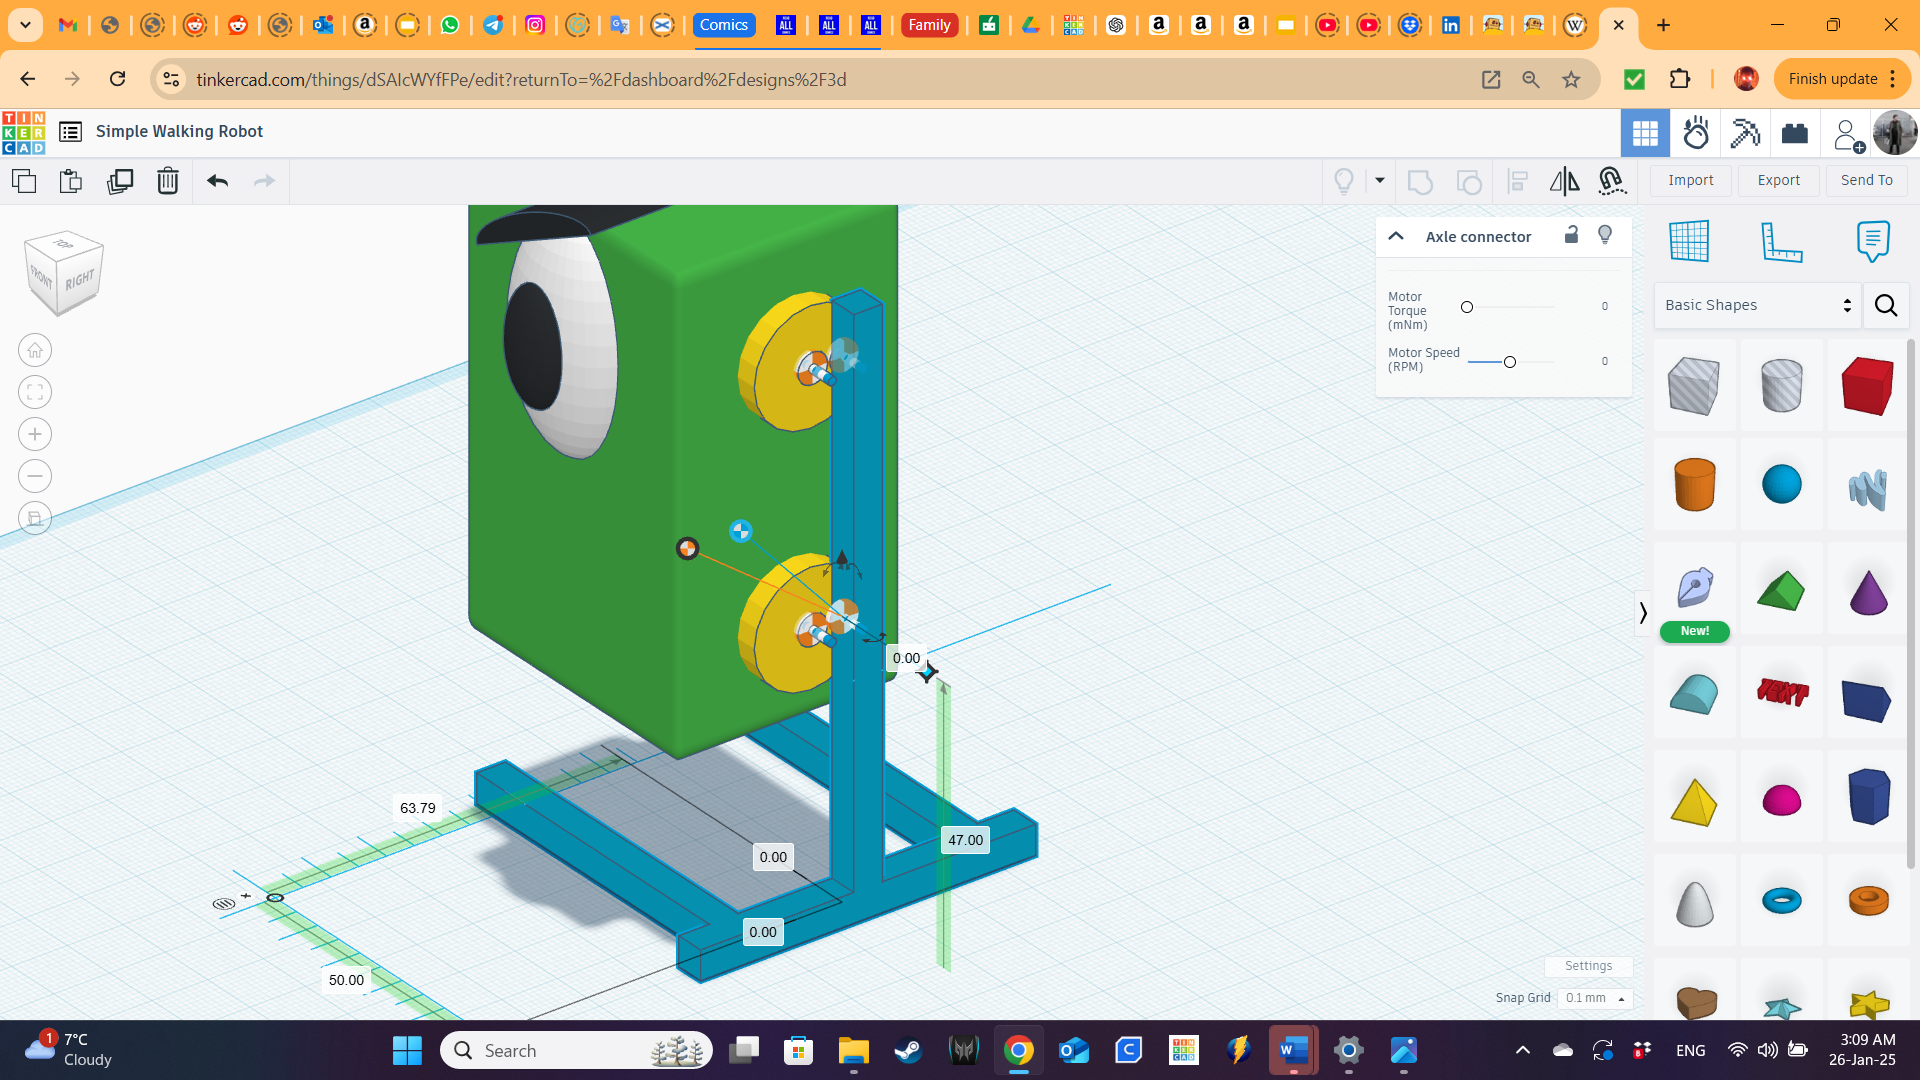This screenshot has height=1080, width=1920.
Task: Open the Notes panel tab
Action: (1873, 240)
